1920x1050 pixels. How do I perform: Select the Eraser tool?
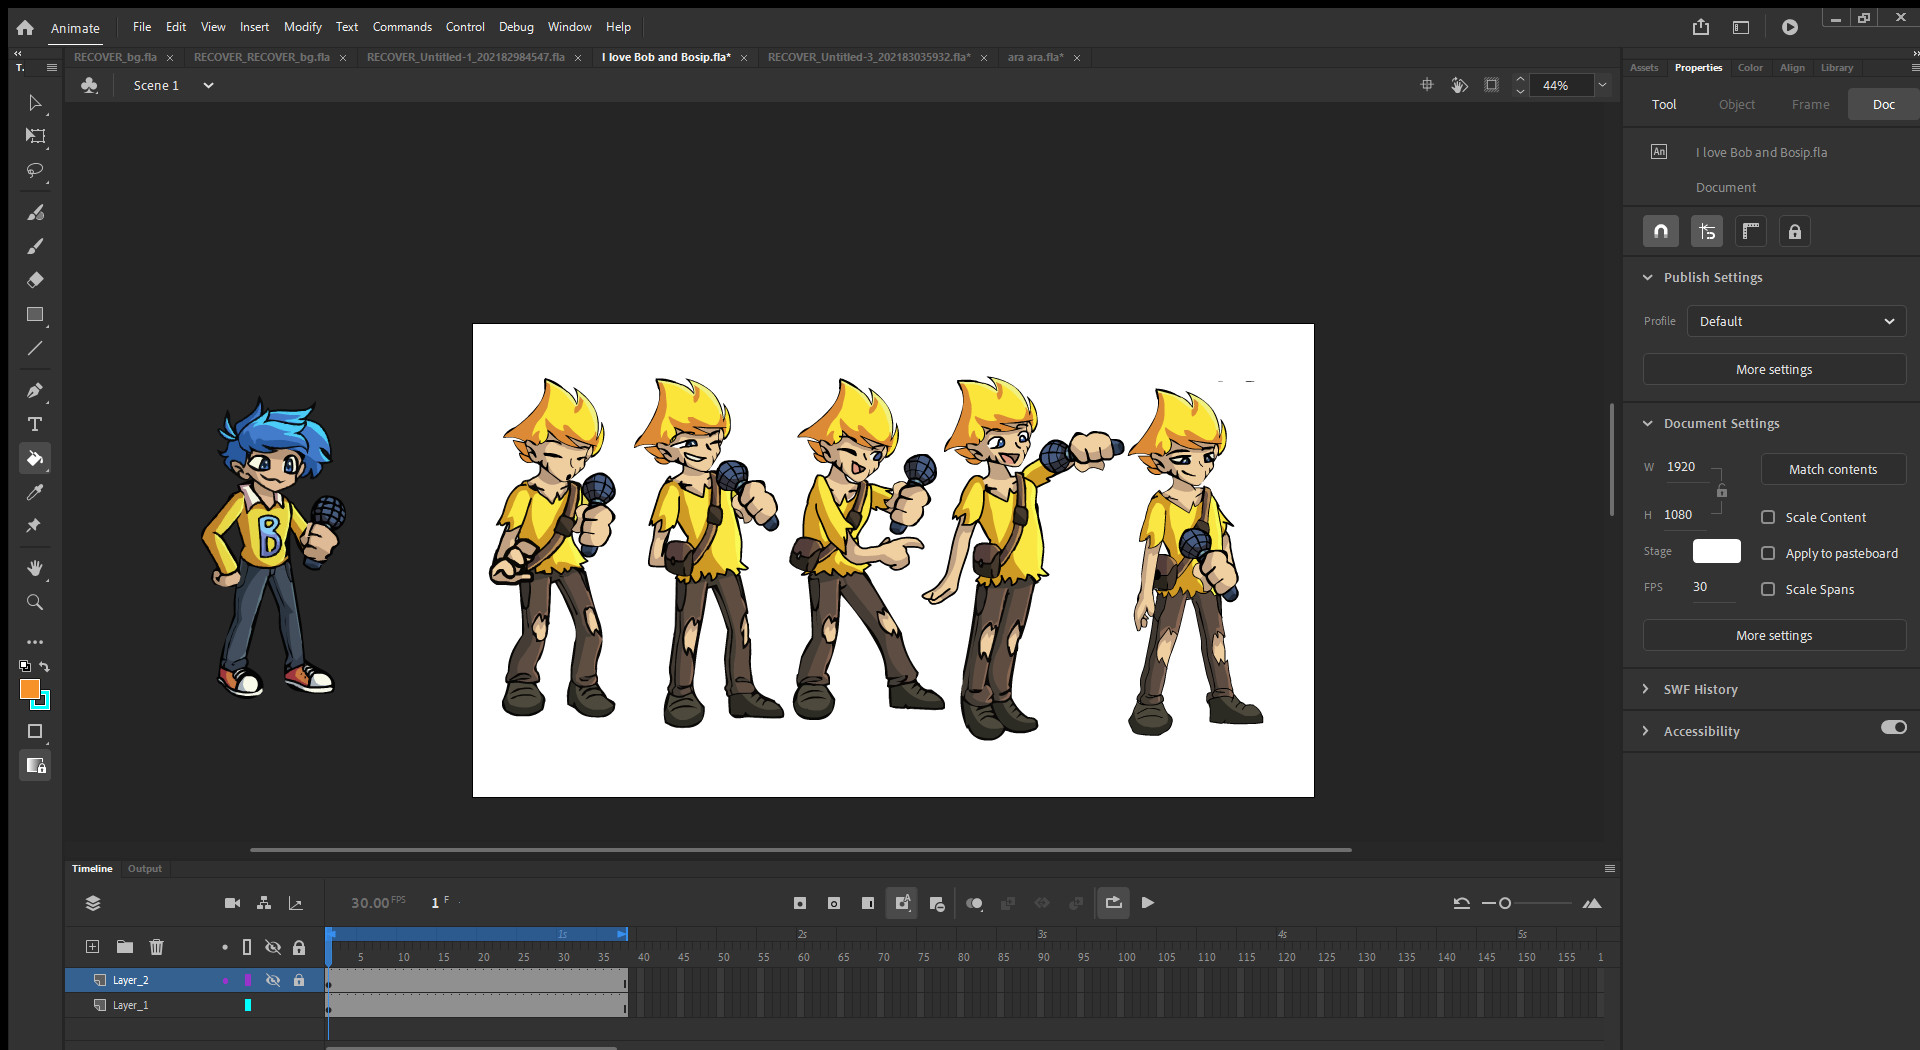pyautogui.click(x=35, y=280)
